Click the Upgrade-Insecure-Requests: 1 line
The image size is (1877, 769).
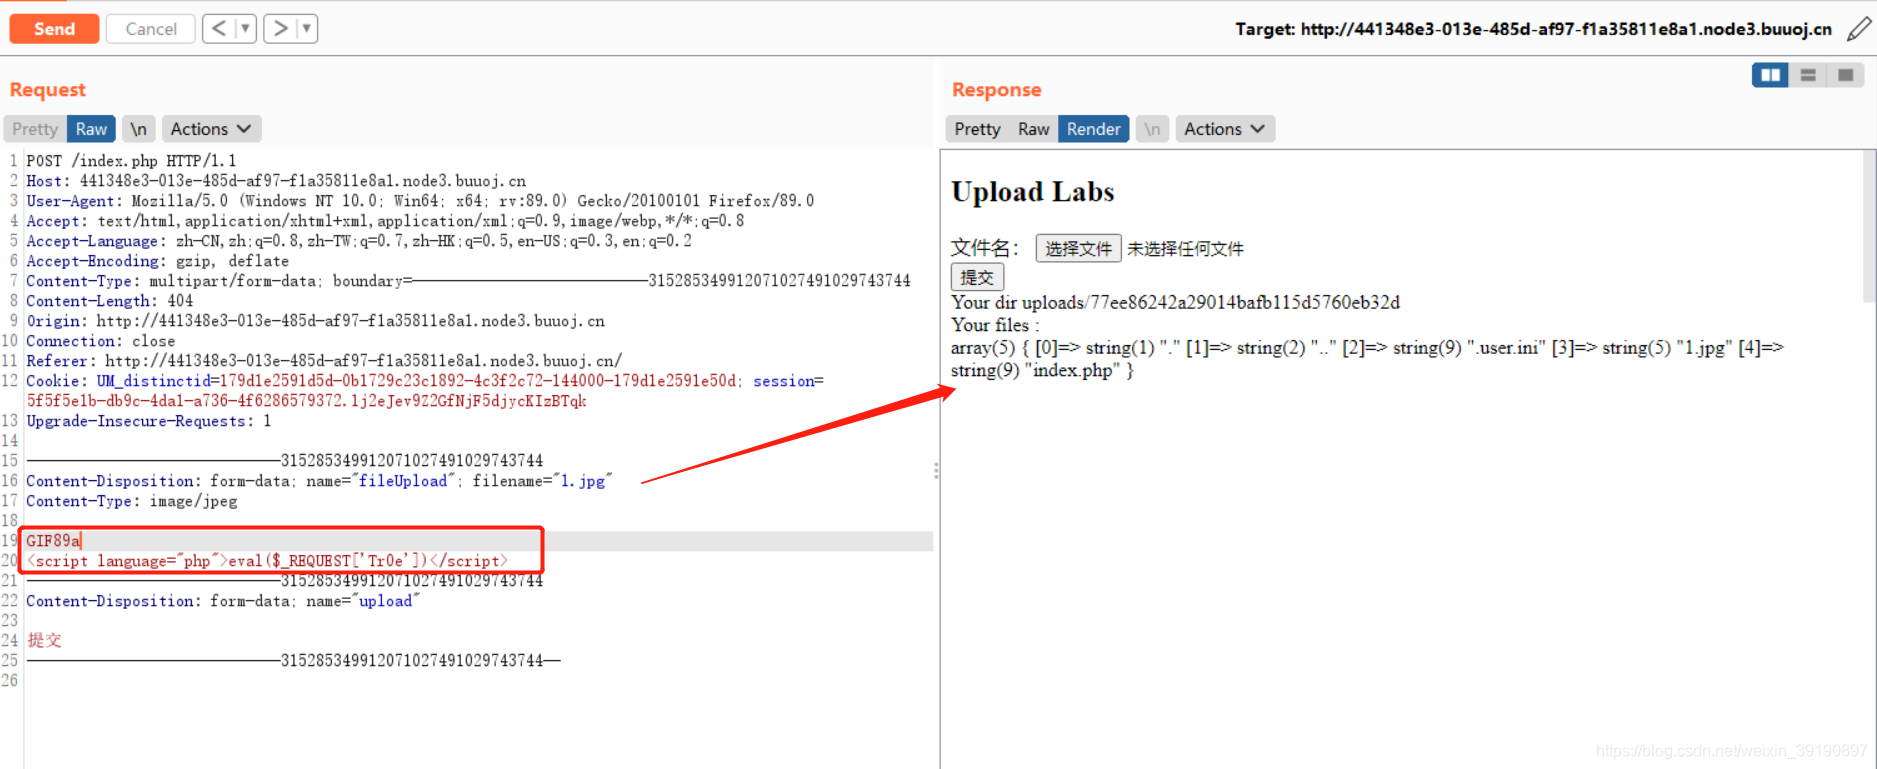149,421
